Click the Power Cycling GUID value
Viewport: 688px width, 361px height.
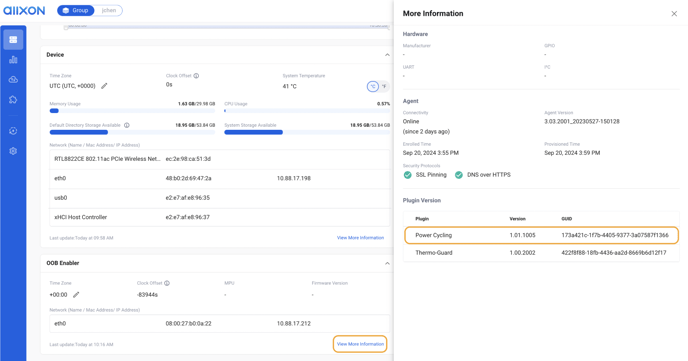pos(615,235)
